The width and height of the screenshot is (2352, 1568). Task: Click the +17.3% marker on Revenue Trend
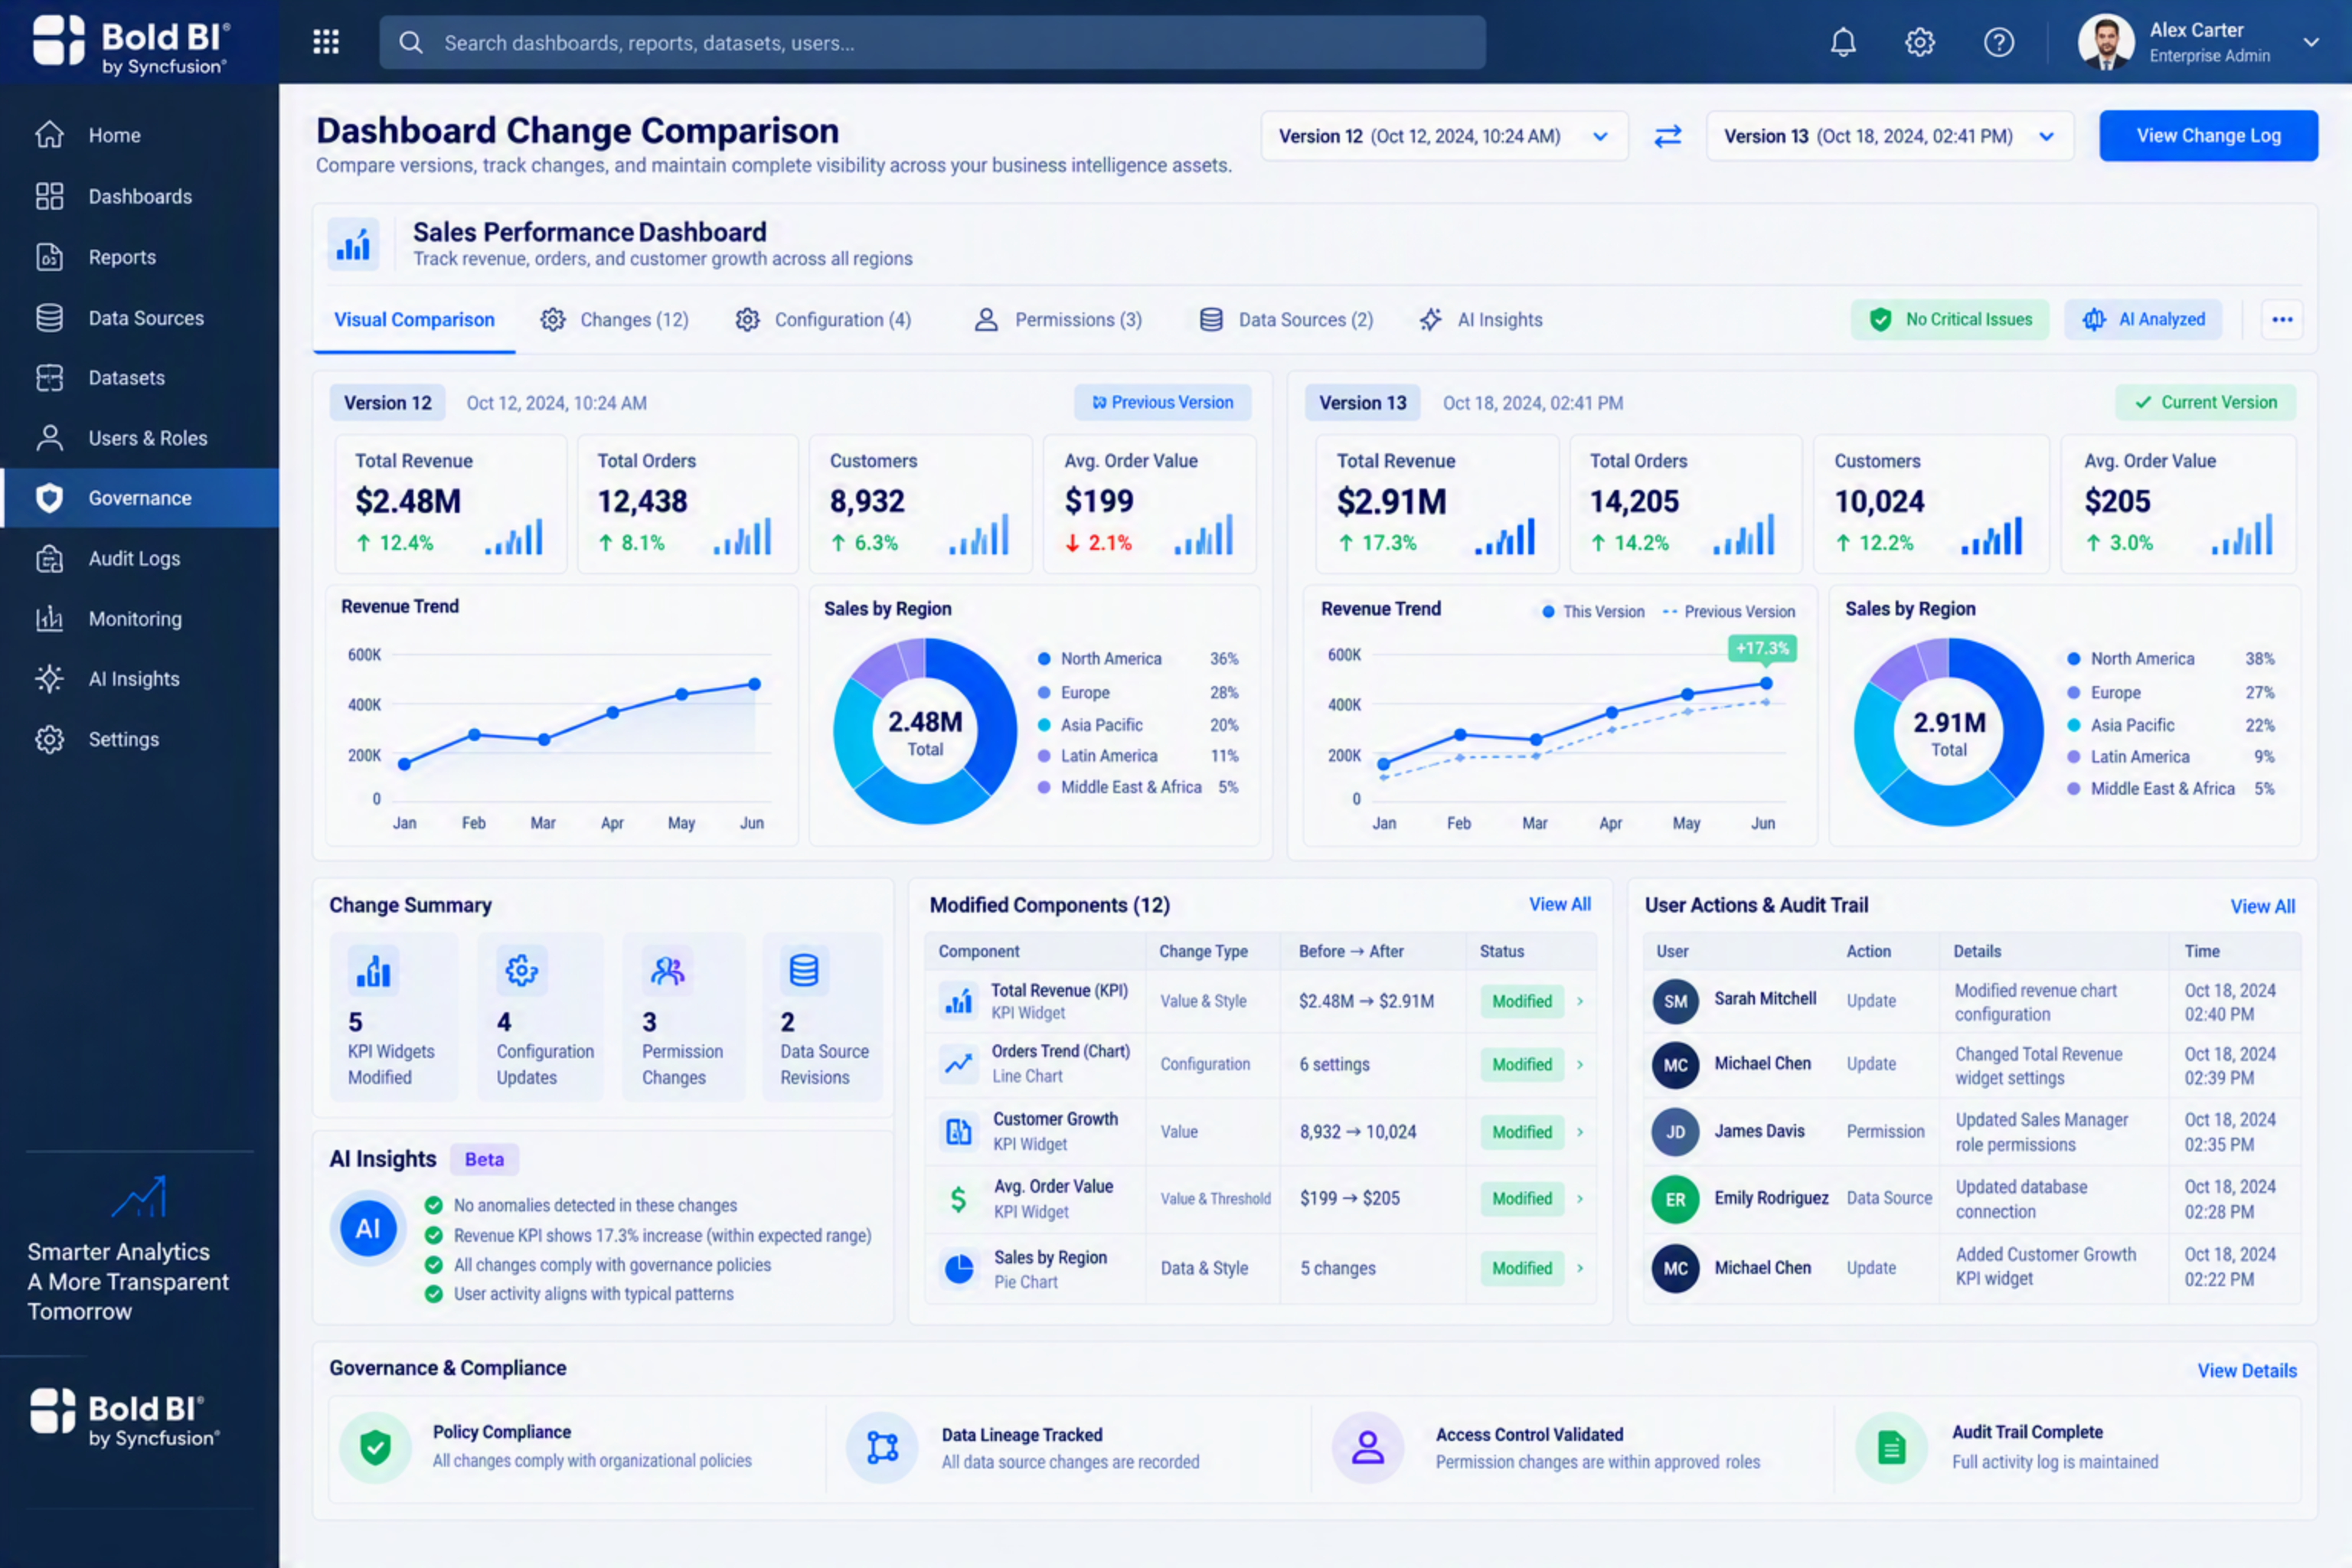tap(1762, 648)
